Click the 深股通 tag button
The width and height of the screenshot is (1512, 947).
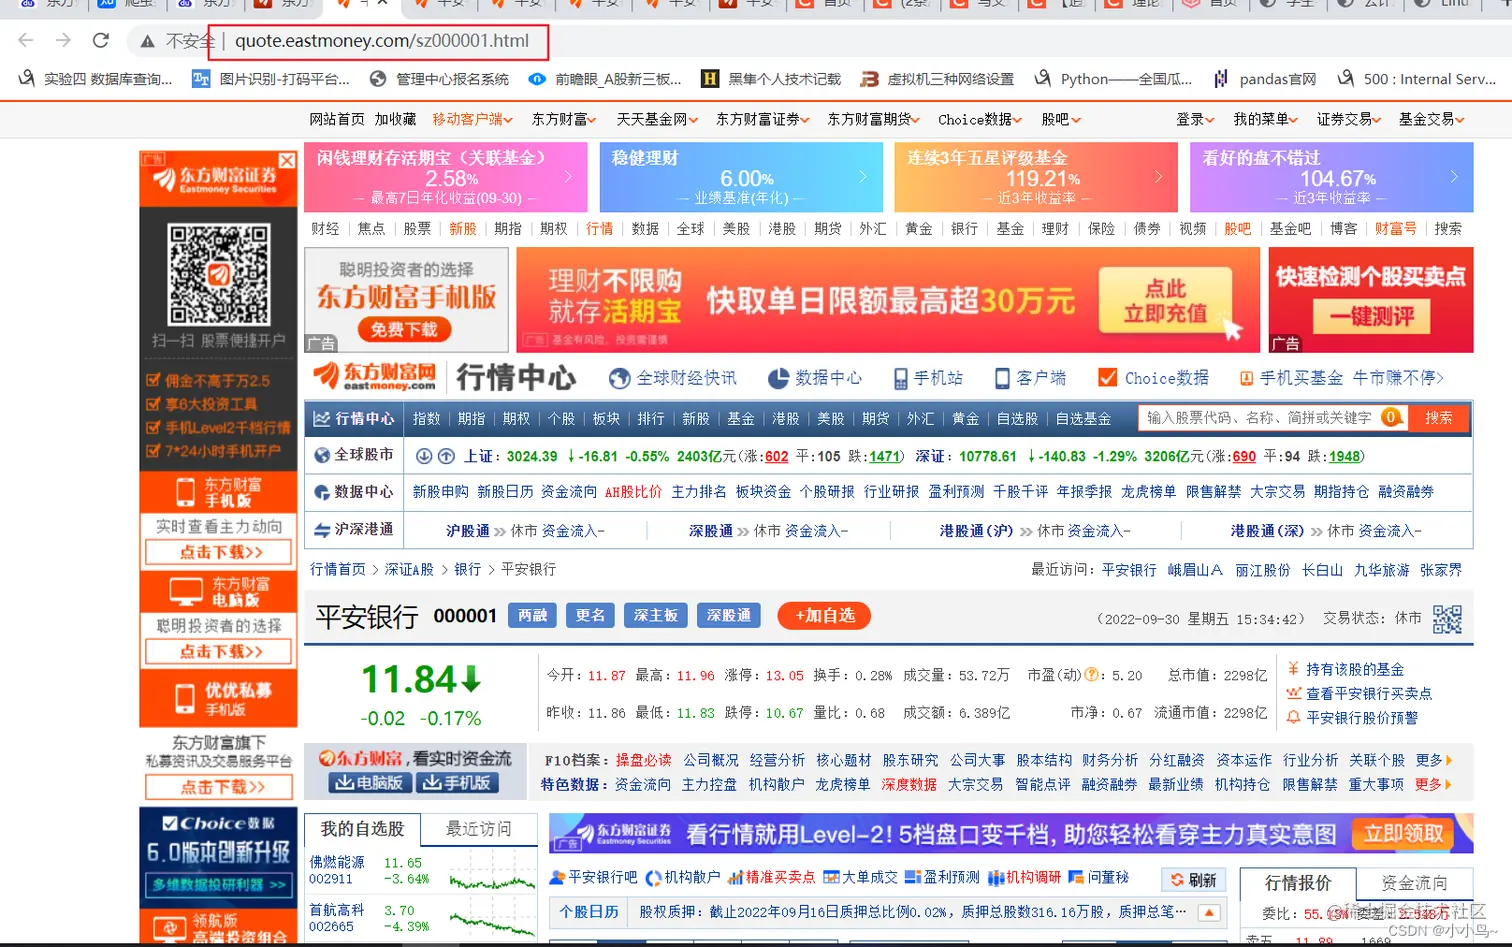729,615
